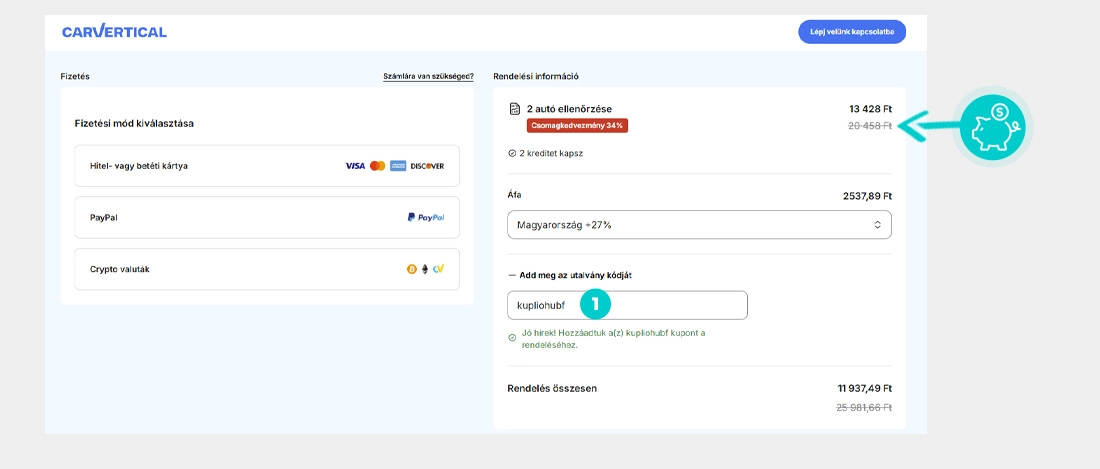
Task: Click the PayPal logo
Action: point(426,217)
